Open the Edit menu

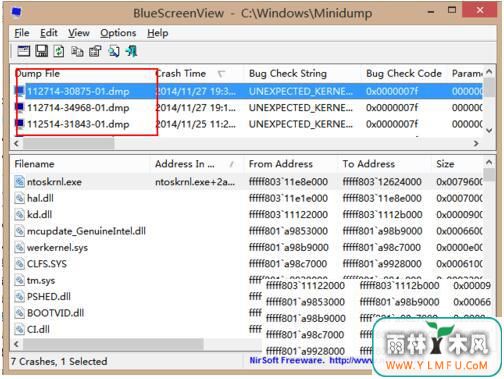pos(49,33)
